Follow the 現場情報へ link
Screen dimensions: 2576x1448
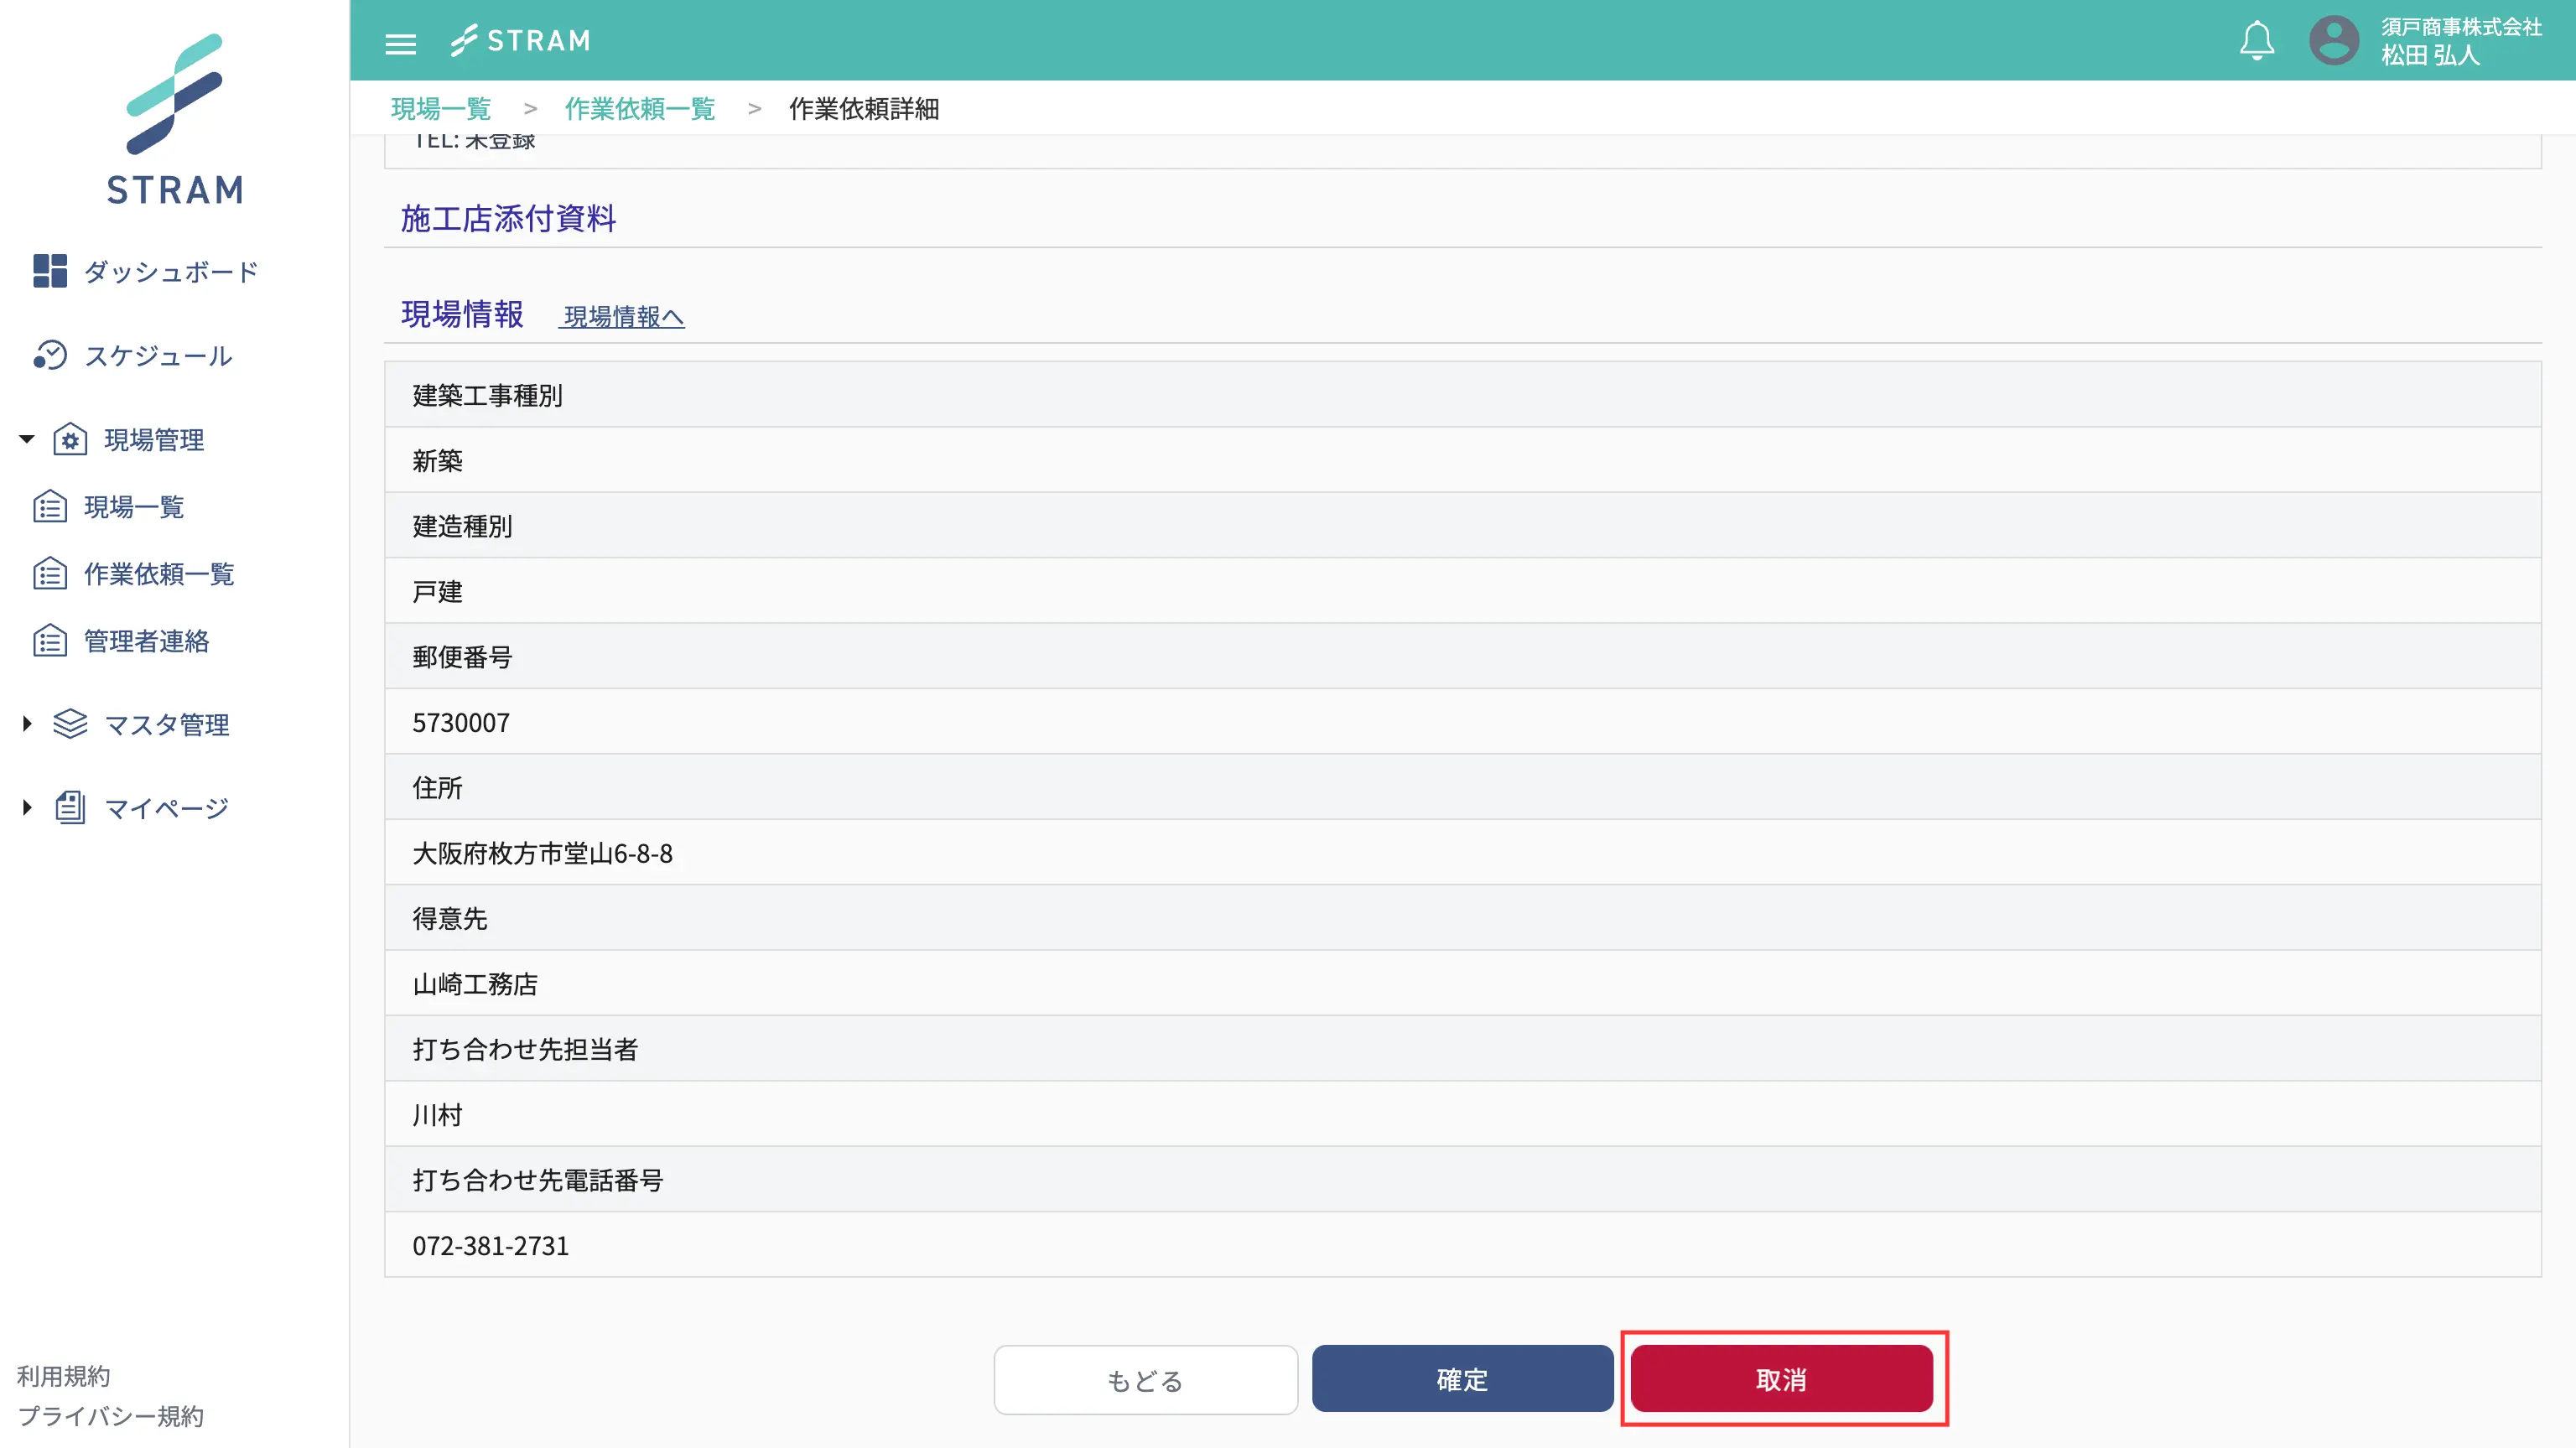tap(623, 317)
